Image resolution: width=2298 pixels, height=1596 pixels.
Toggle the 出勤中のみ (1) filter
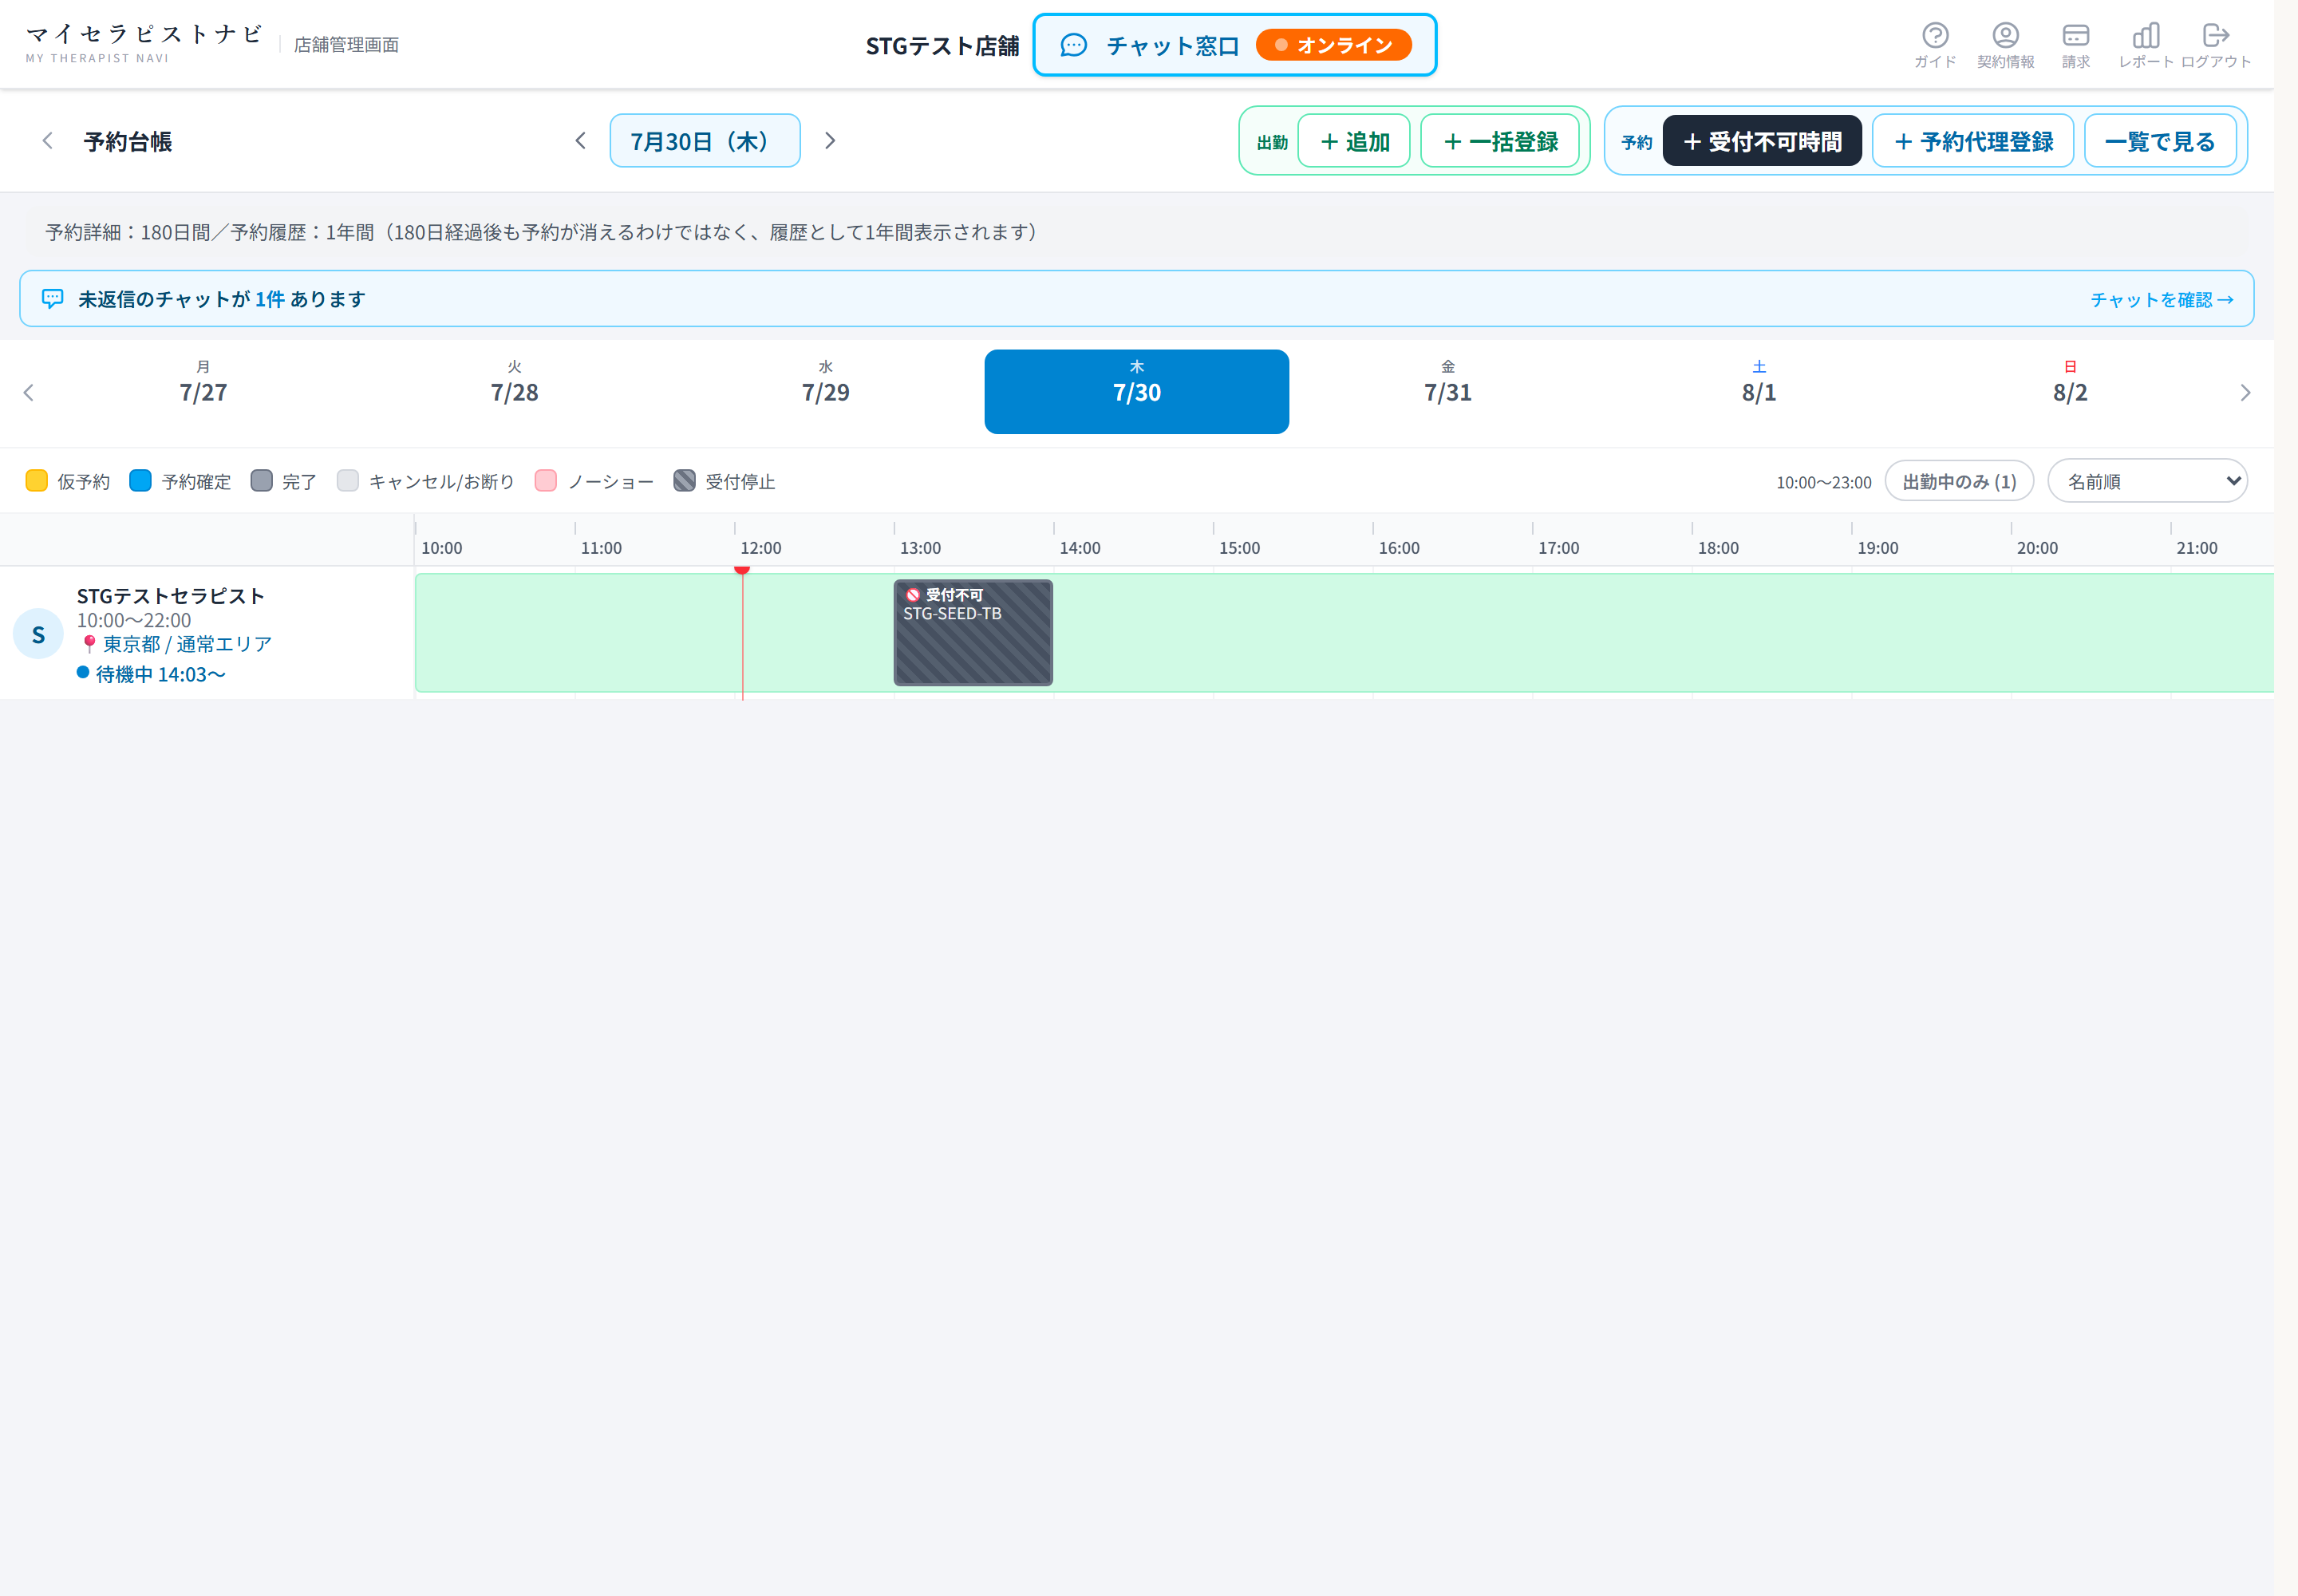click(x=1959, y=482)
